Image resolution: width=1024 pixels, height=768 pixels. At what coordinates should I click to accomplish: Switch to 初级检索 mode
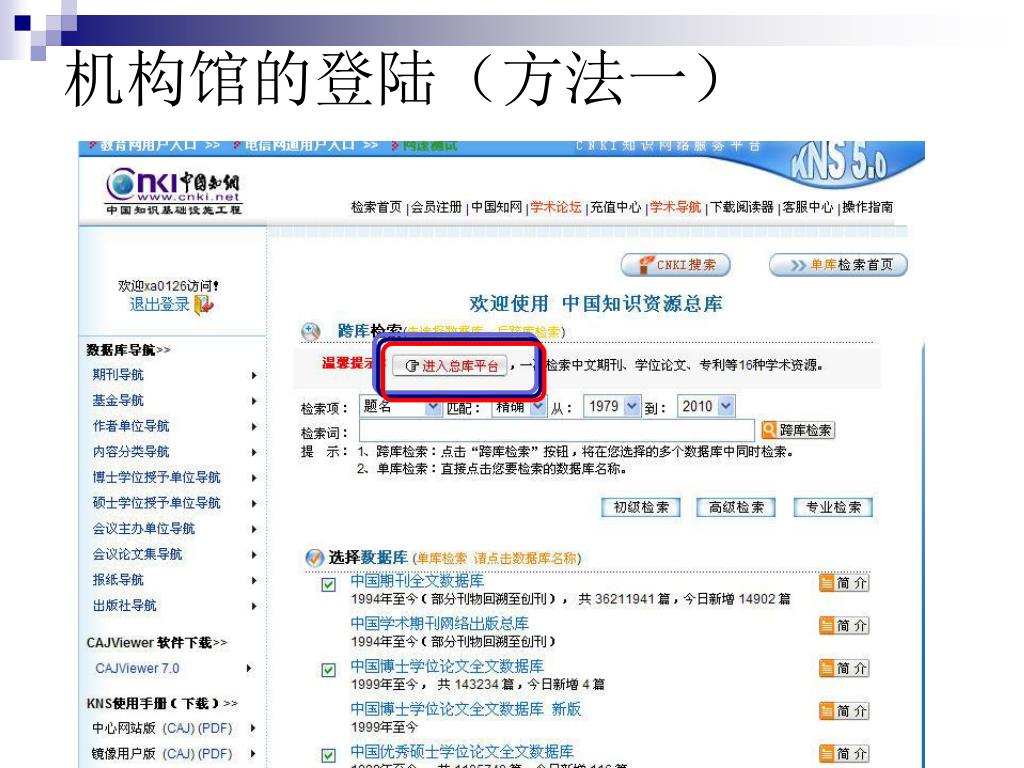click(x=641, y=507)
